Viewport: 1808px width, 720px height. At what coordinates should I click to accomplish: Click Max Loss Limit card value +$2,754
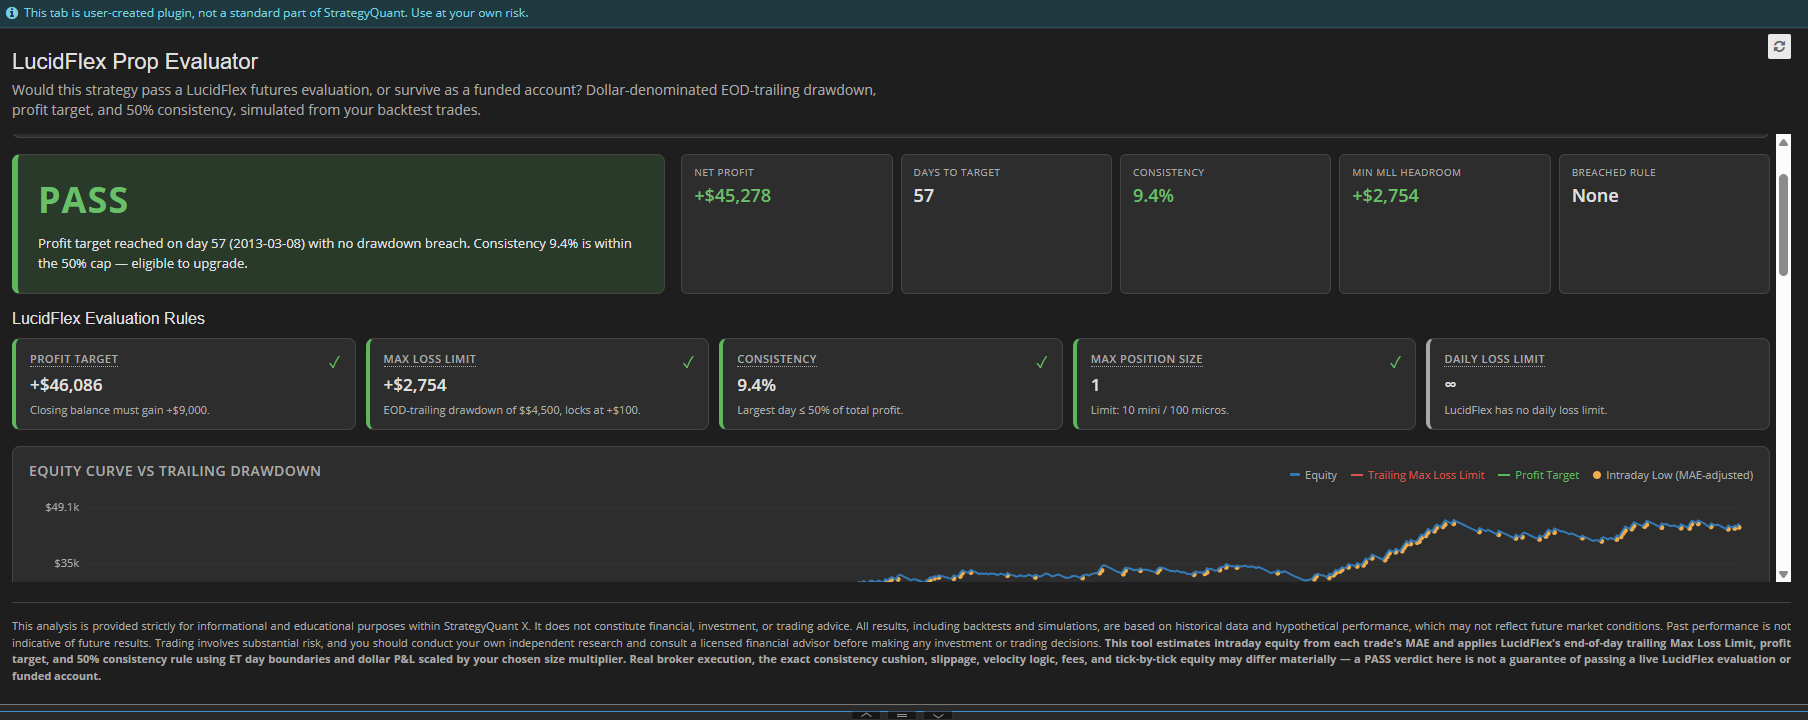point(415,385)
